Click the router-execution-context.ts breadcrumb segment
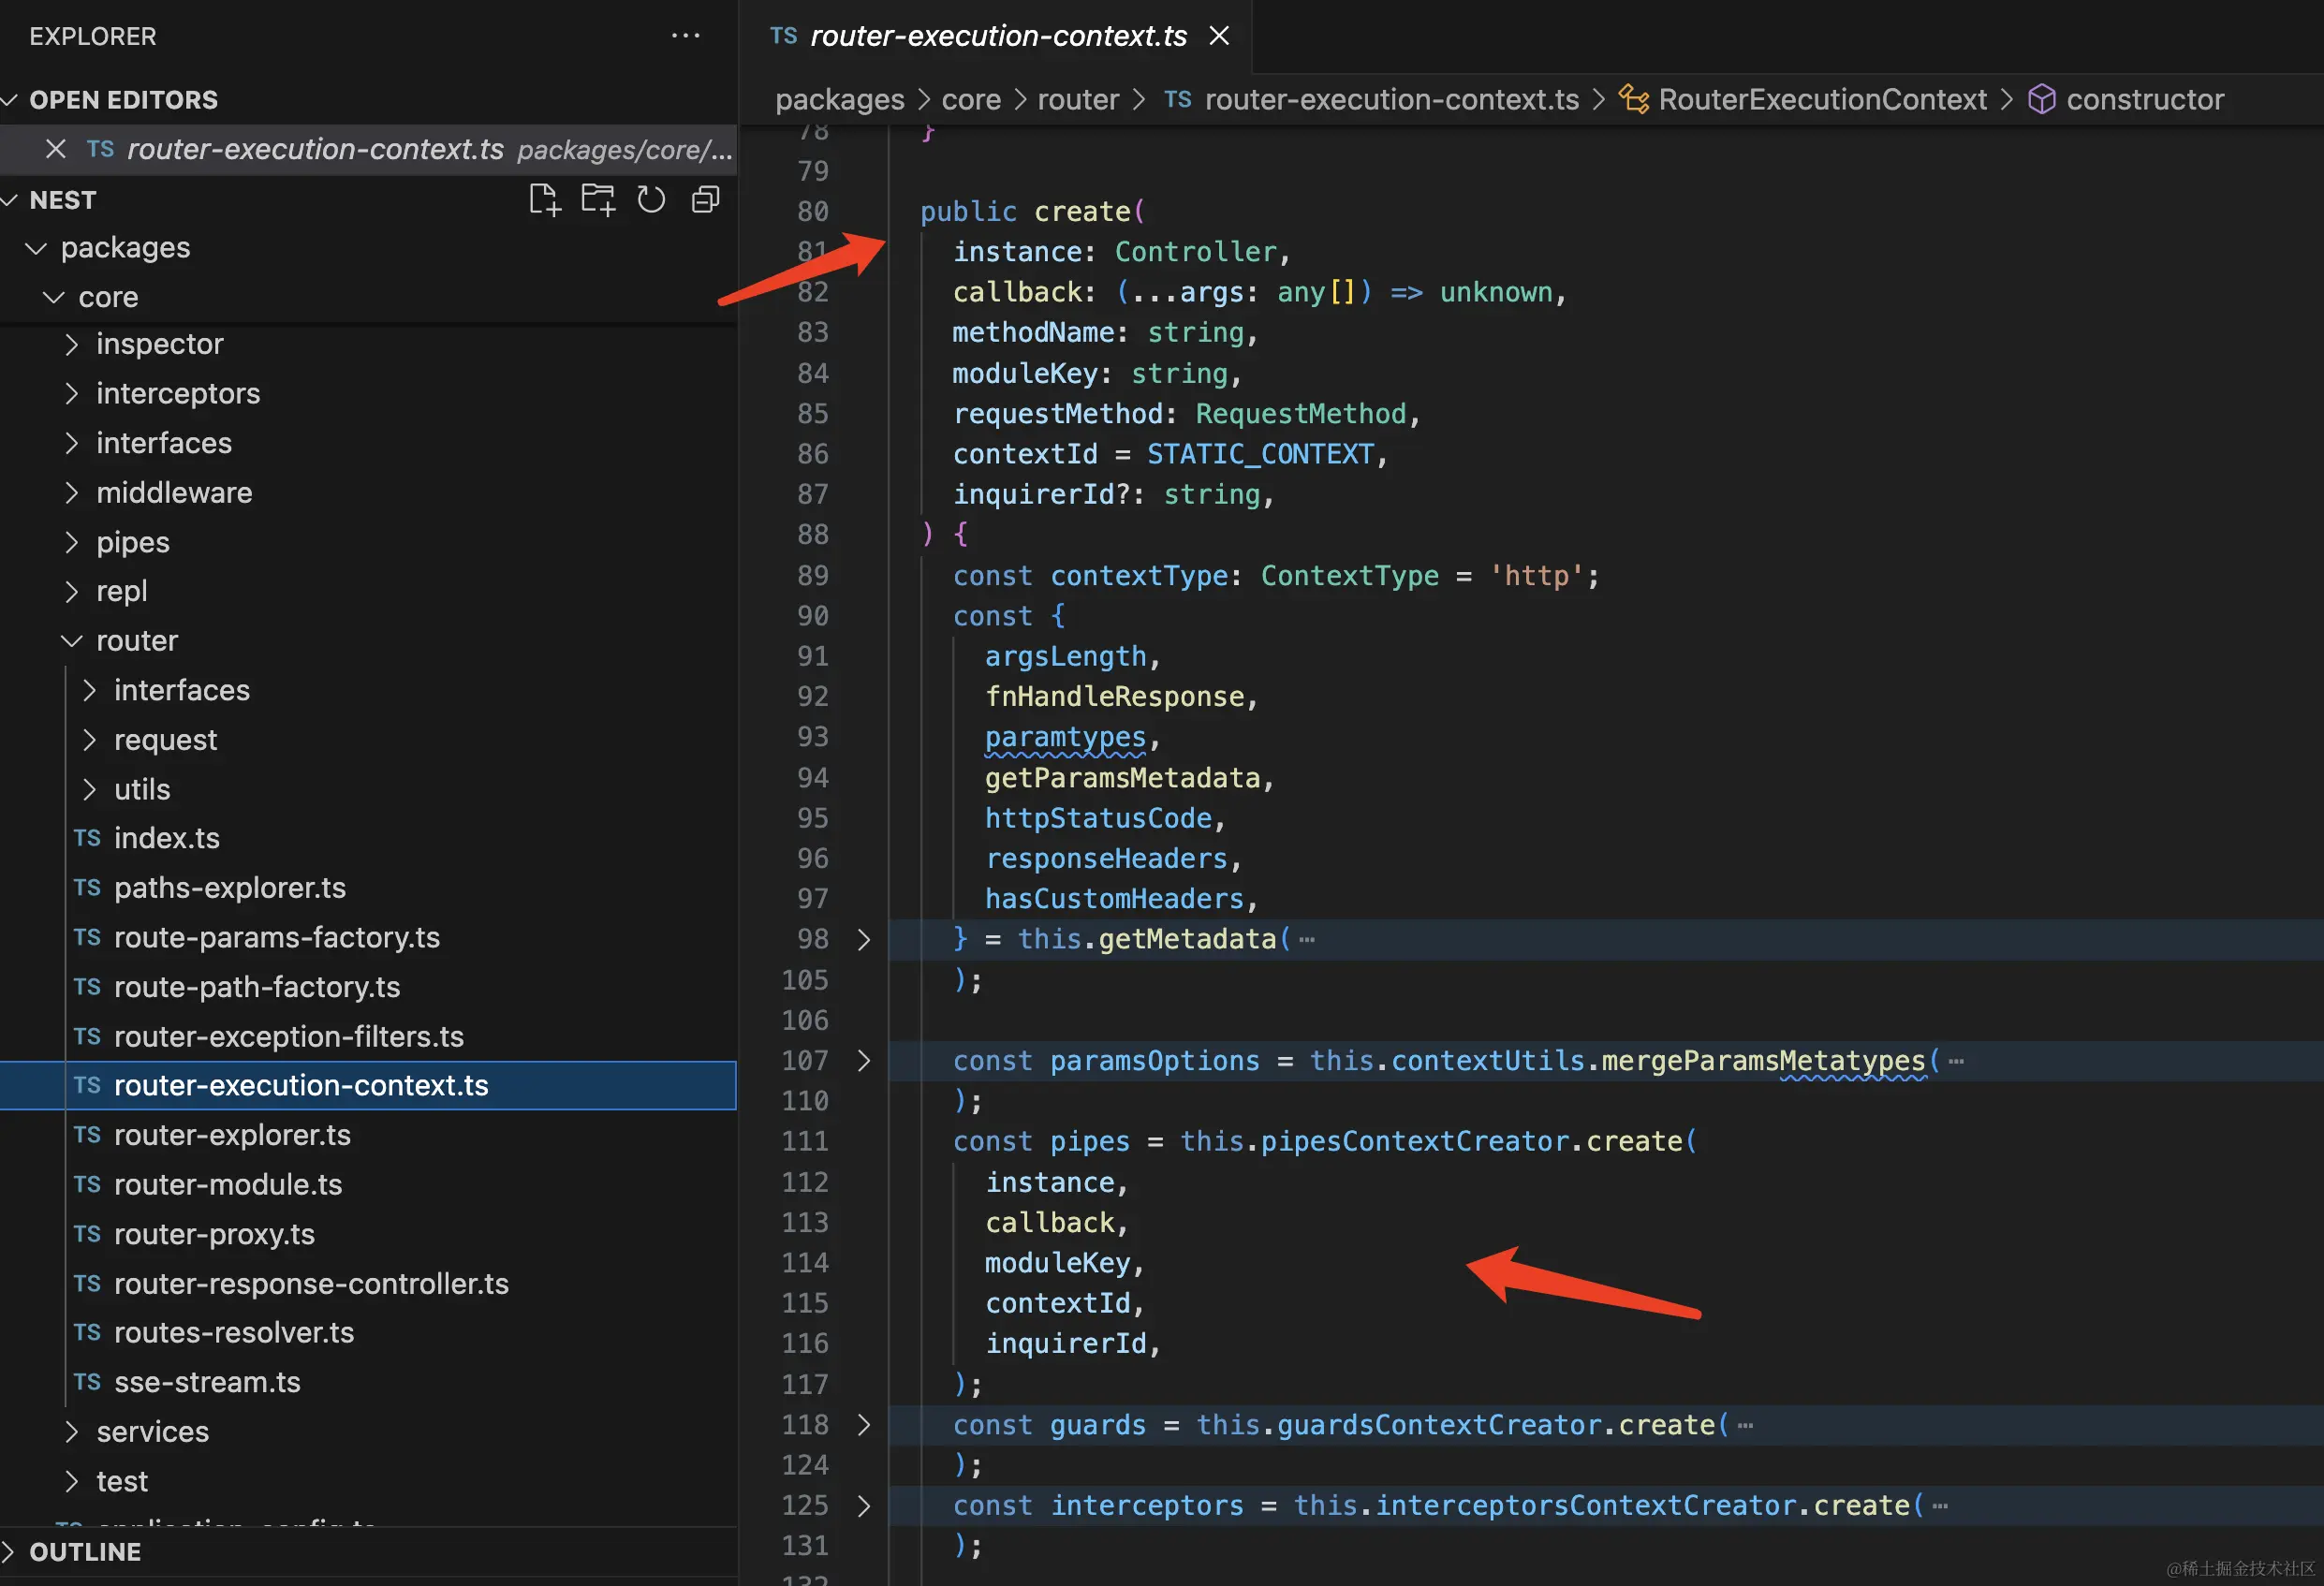Image resolution: width=2324 pixels, height=1586 pixels. point(1391,100)
